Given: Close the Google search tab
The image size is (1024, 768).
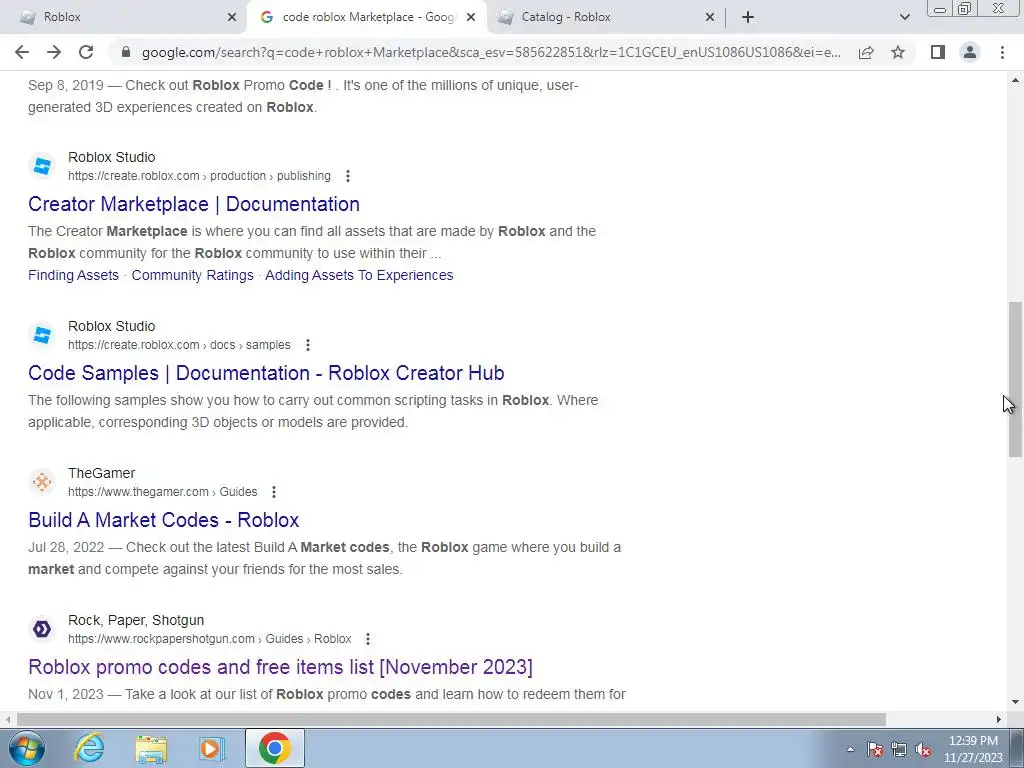Looking at the screenshot, I should click(x=471, y=17).
